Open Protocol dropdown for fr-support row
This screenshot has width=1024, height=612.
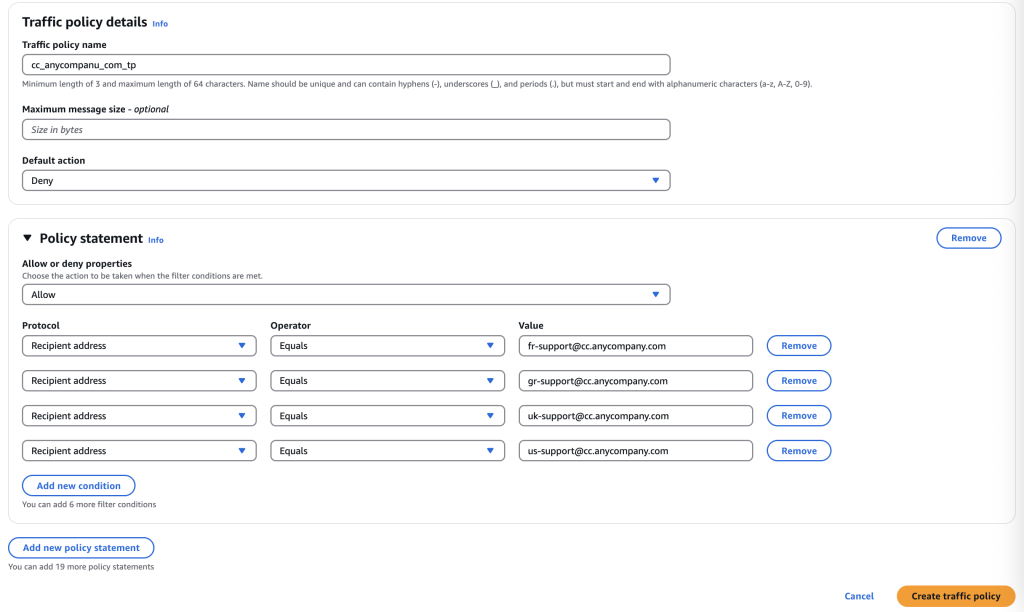click(138, 346)
